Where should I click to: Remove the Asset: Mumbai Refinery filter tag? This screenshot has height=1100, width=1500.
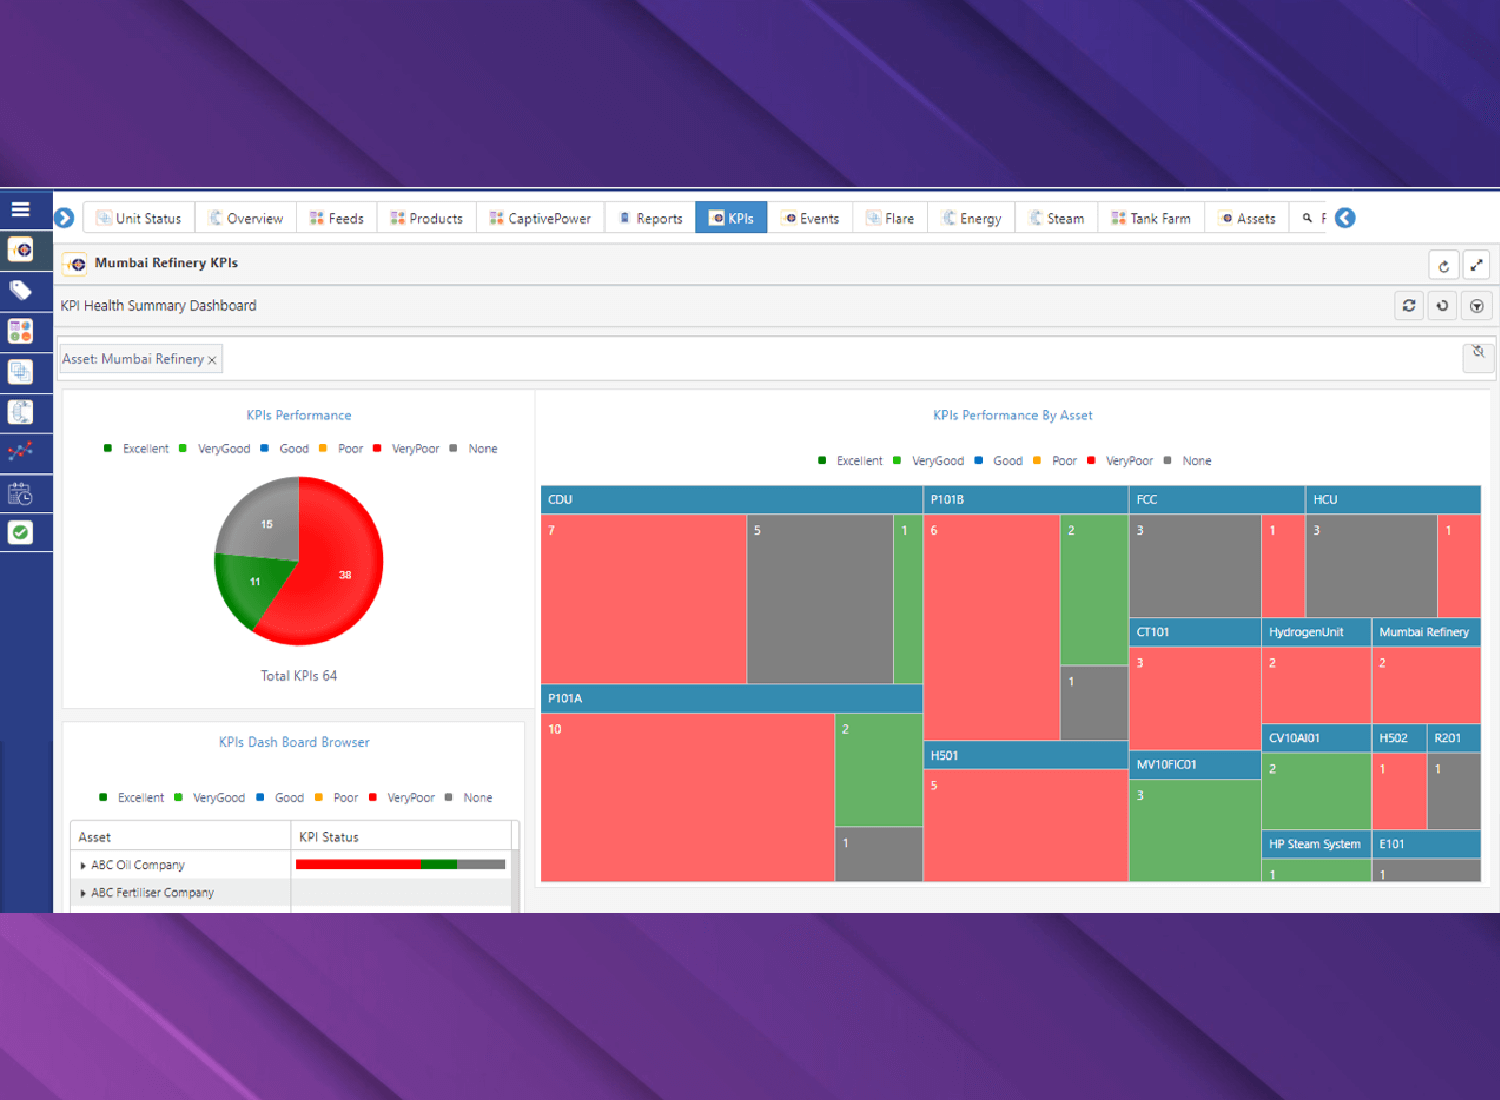[x=212, y=360]
